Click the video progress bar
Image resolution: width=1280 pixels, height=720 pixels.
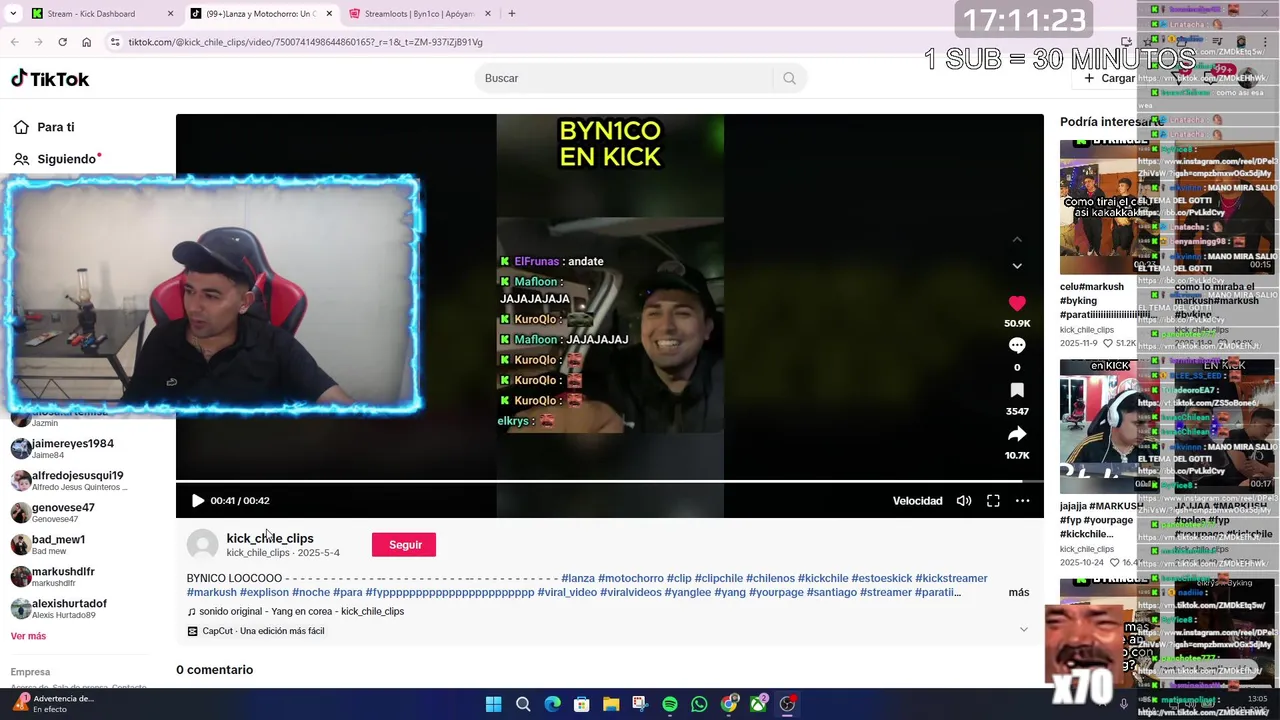(x=610, y=482)
